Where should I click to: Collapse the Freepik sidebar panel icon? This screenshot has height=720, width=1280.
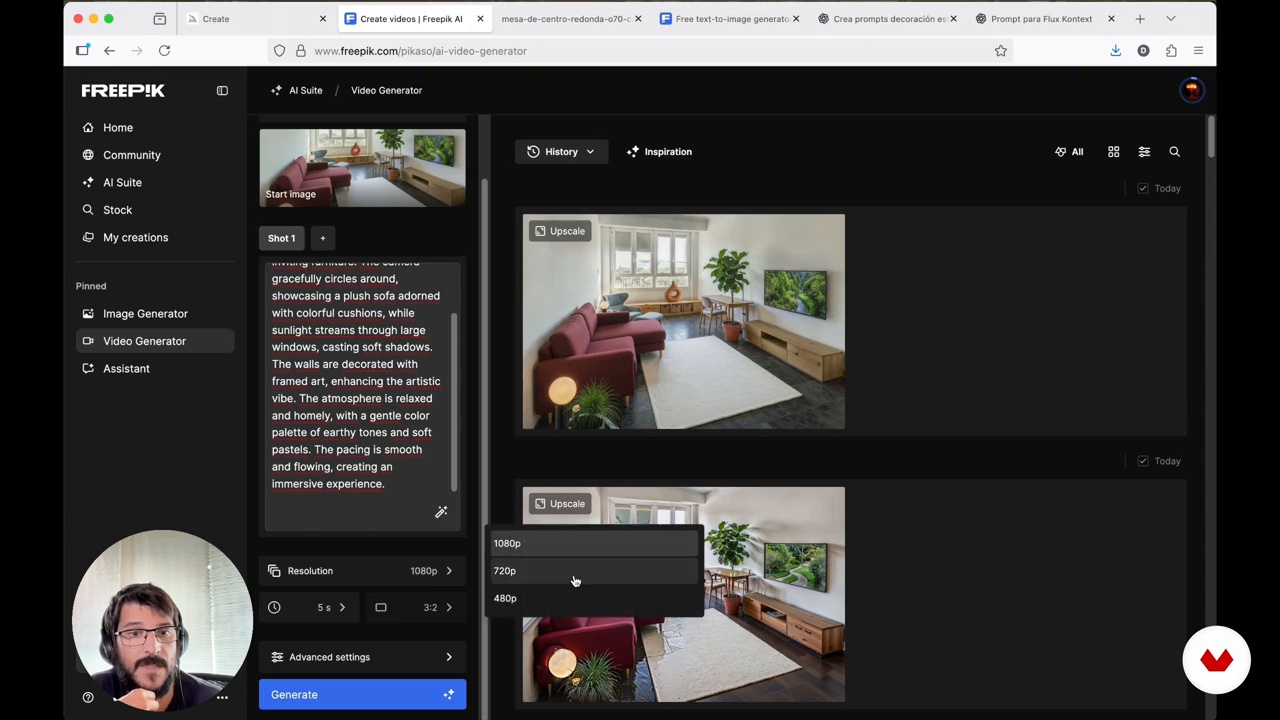click(x=222, y=91)
